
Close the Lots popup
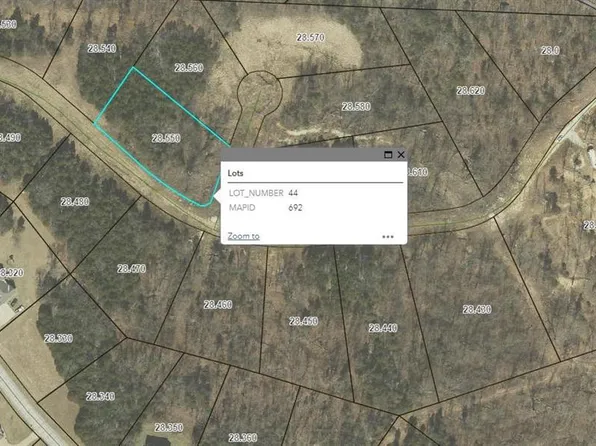coord(401,155)
